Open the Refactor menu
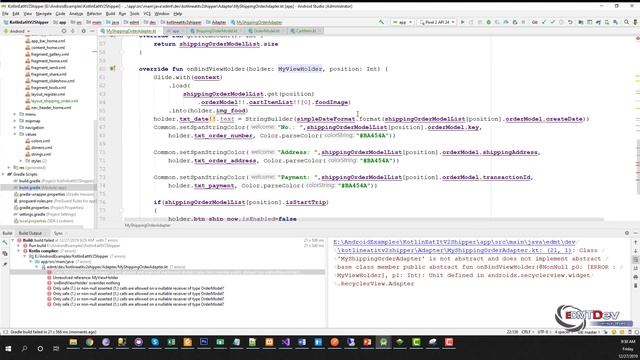 [94, 13]
